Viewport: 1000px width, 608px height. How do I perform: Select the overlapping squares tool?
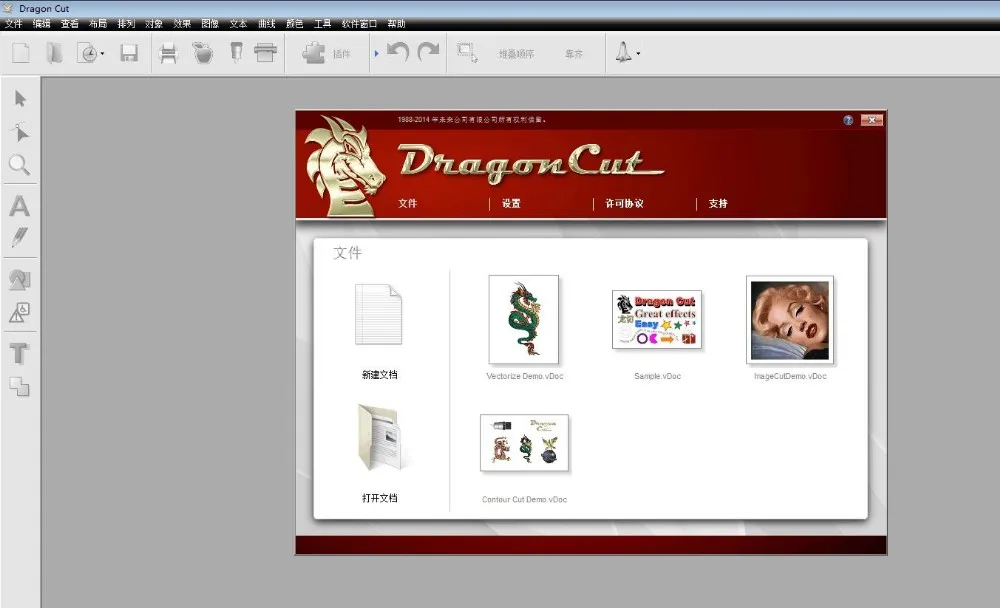[19, 386]
